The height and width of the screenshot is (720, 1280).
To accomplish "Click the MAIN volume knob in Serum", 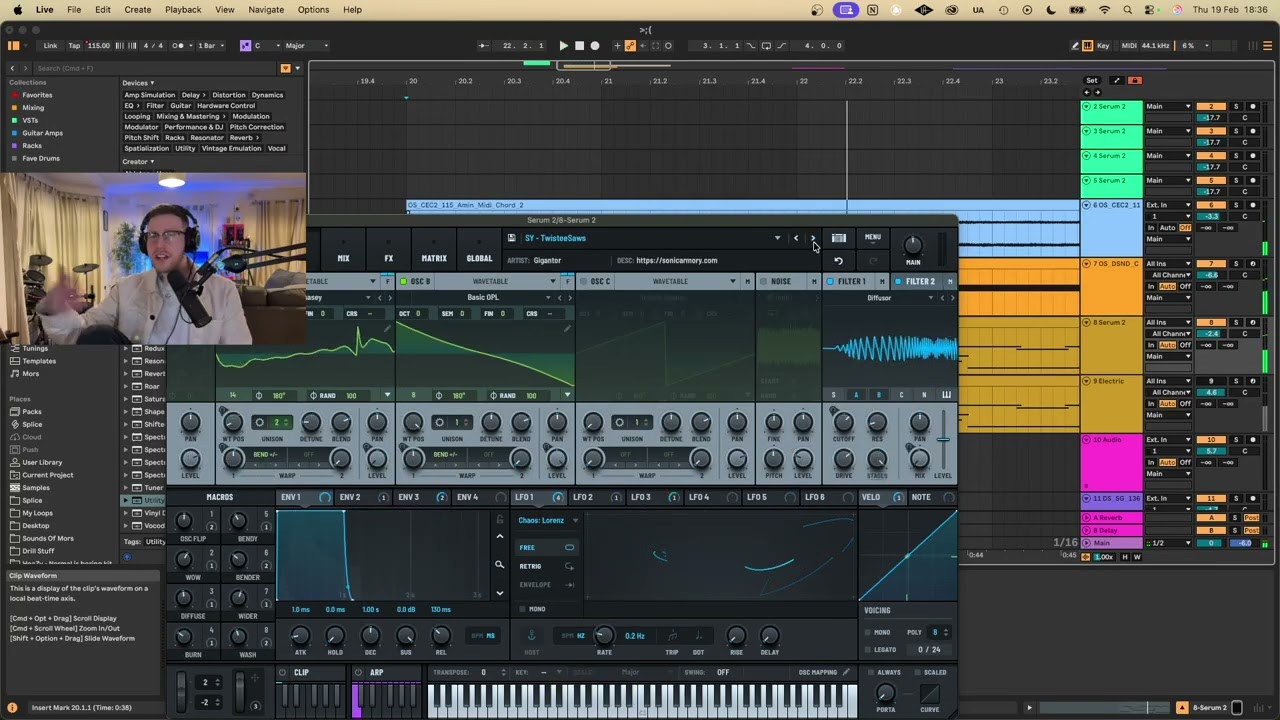I will pyautogui.click(x=912, y=245).
